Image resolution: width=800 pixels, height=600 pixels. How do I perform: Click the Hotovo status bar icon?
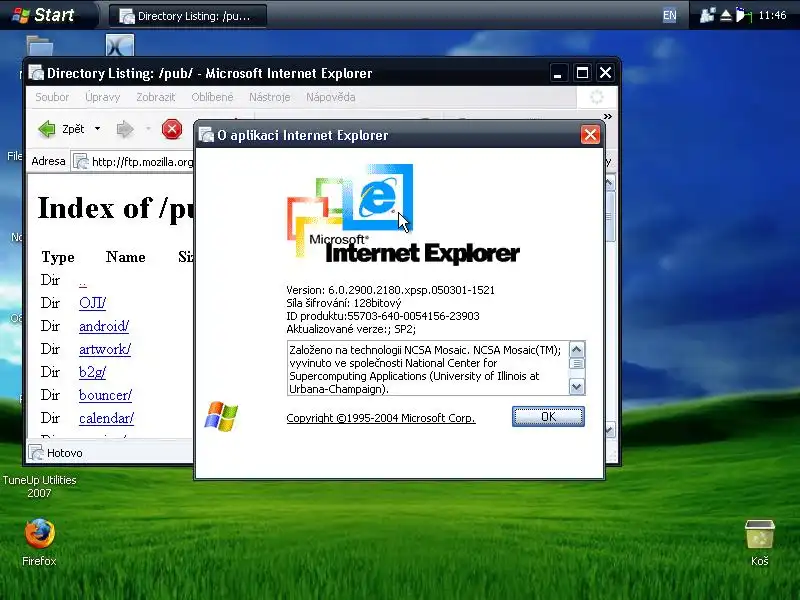pos(36,453)
